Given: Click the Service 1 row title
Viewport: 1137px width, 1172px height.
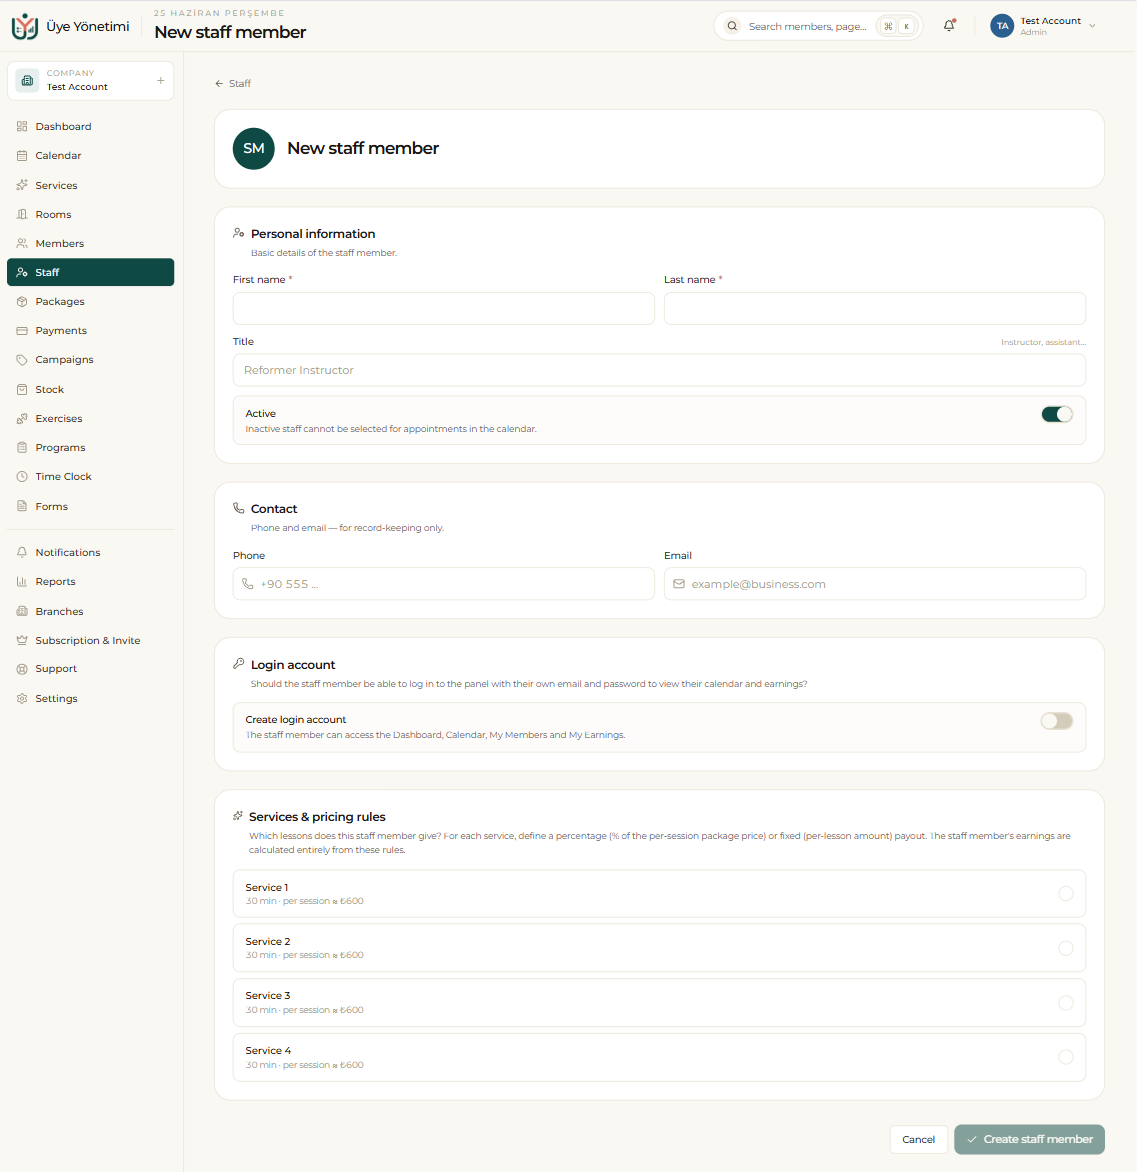Looking at the screenshot, I should [x=267, y=887].
